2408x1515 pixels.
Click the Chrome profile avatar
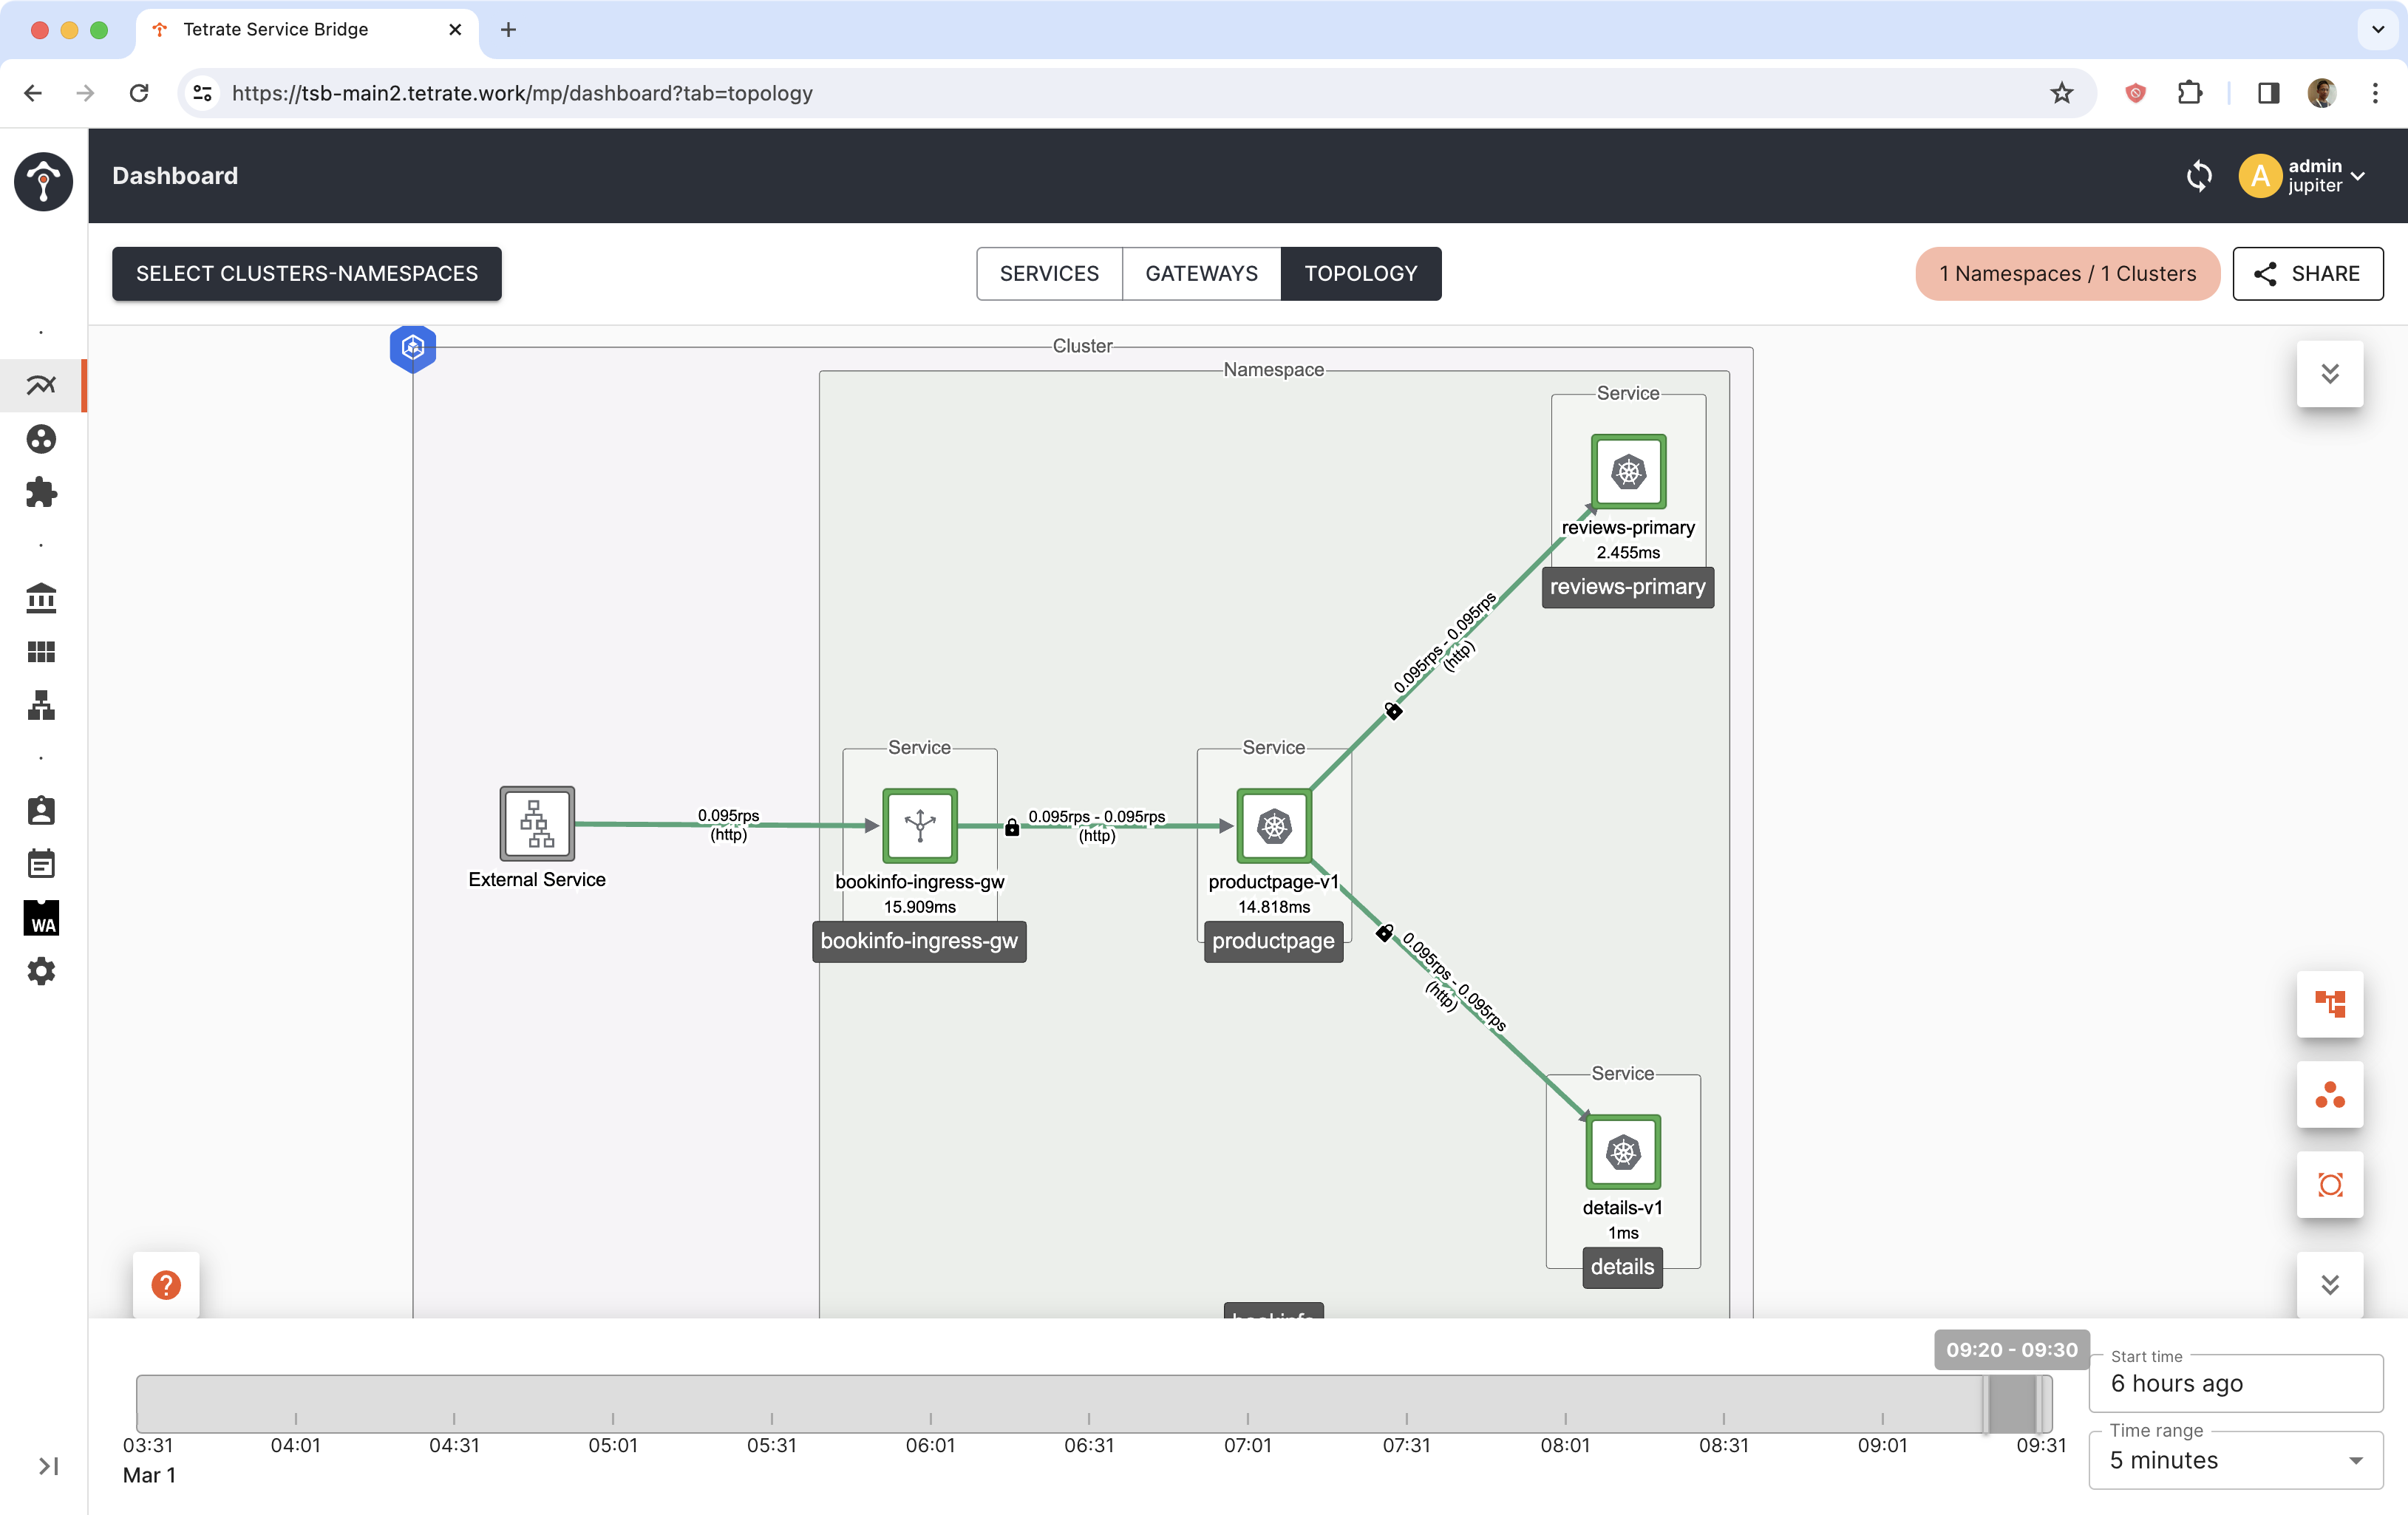pos(2322,93)
